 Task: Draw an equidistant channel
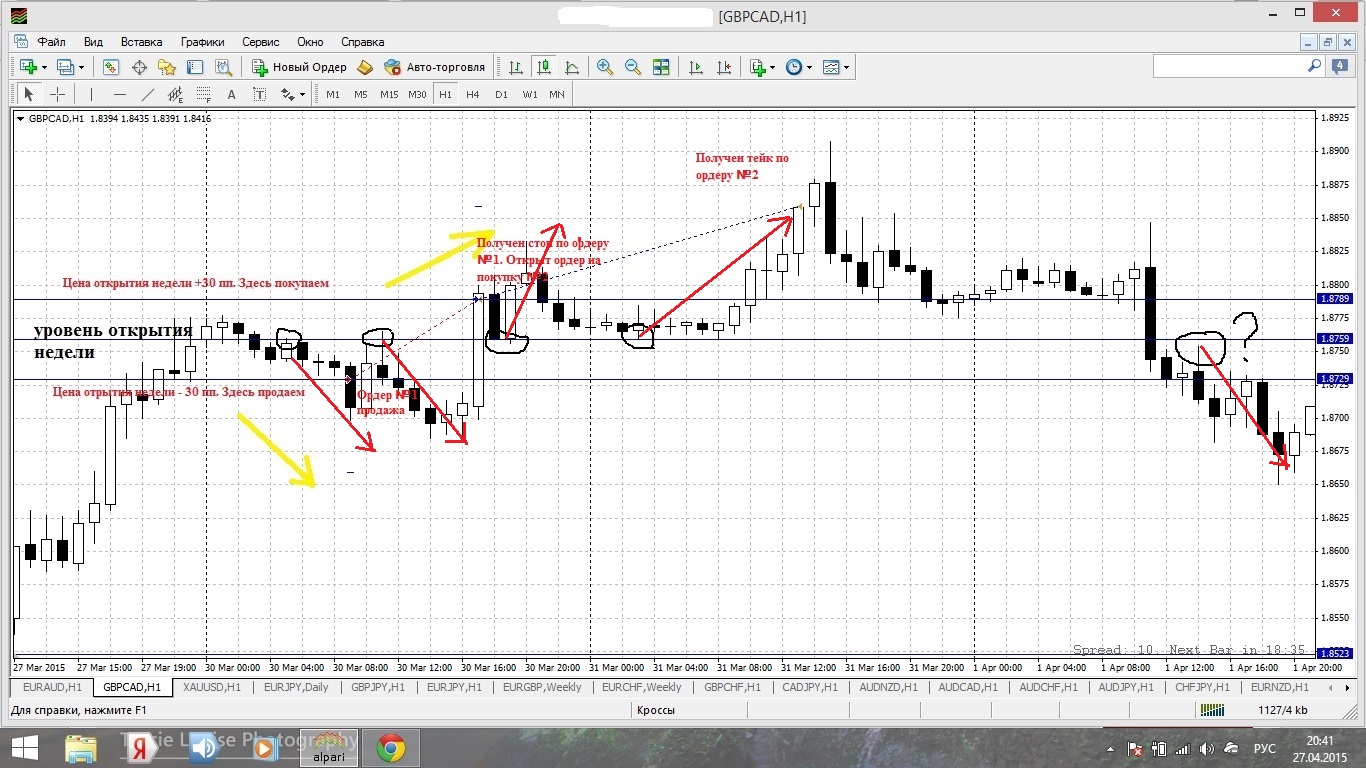click(175, 94)
